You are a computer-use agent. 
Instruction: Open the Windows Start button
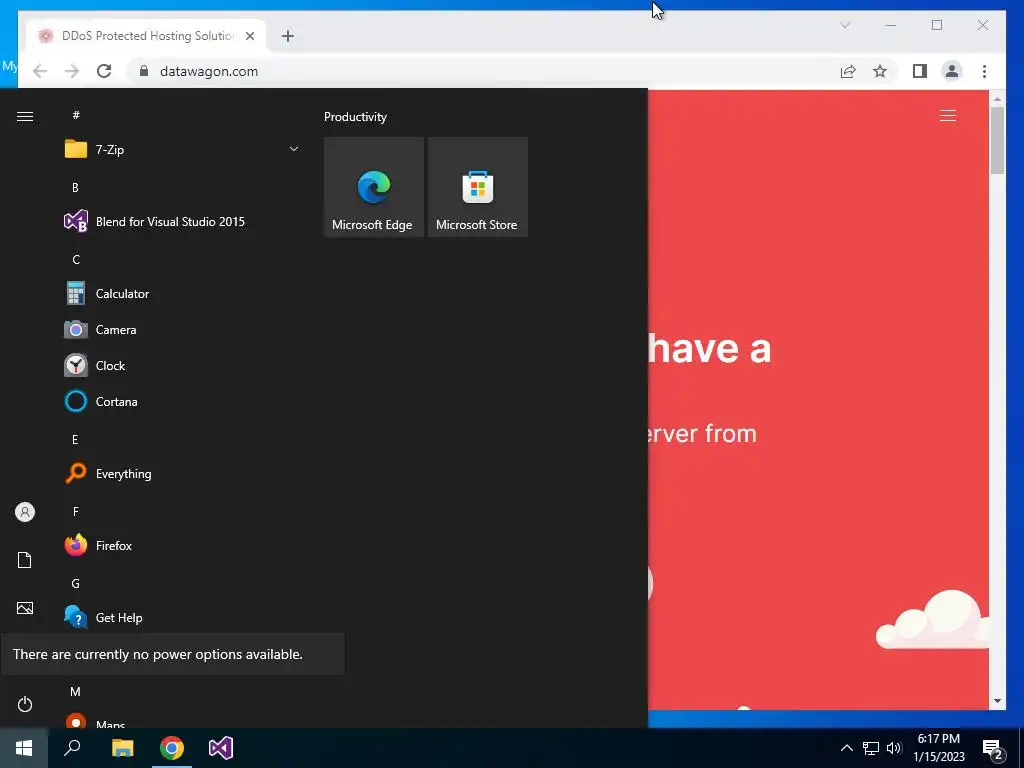click(x=24, y=748)
